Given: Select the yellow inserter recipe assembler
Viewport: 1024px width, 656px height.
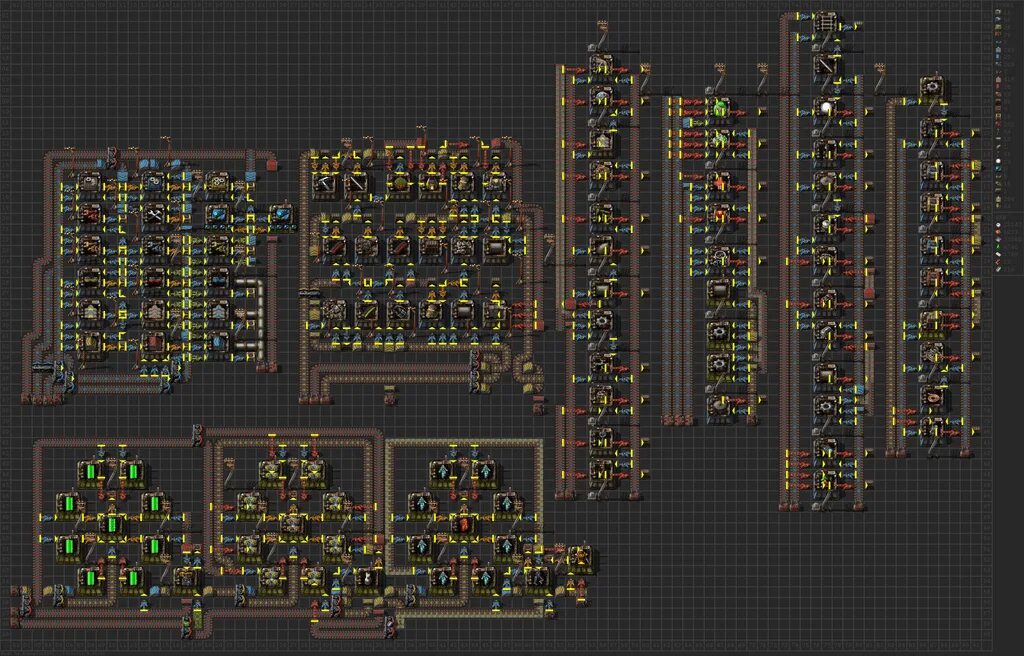Looking at the screenshot, I should pyautogui.click(x=89, y=247).
